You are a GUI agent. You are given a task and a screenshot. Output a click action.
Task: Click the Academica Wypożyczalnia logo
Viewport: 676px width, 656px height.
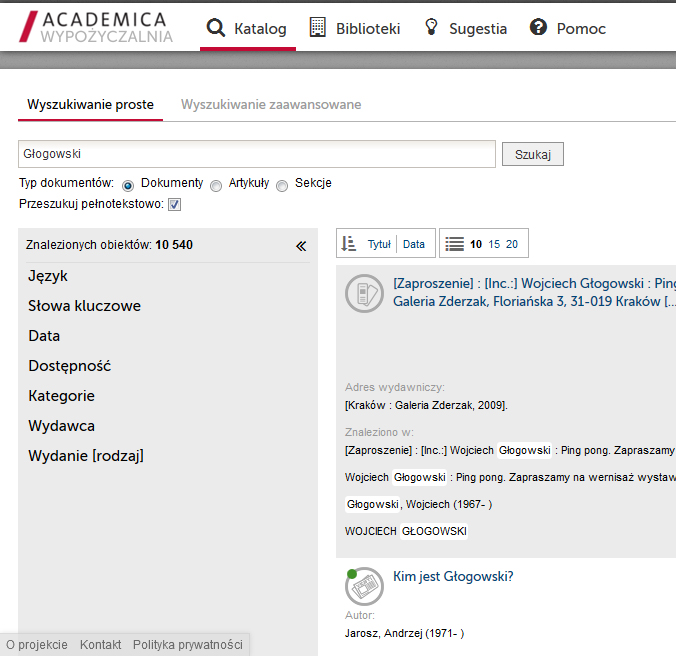[96, 28]
